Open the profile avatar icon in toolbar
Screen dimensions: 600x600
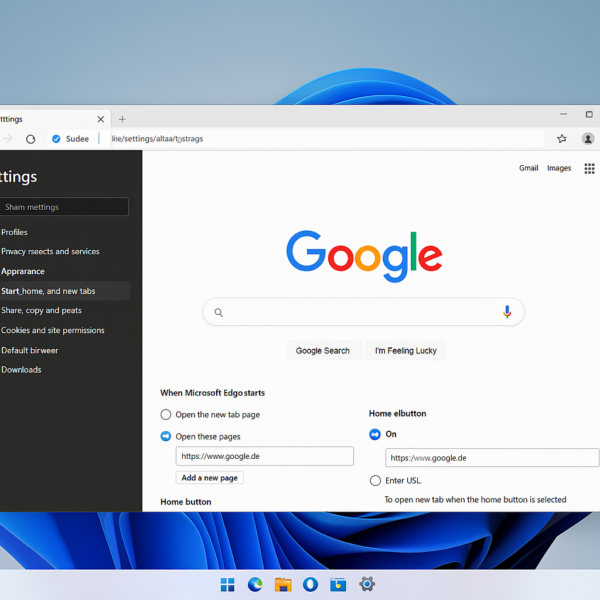tap(588, 139)
